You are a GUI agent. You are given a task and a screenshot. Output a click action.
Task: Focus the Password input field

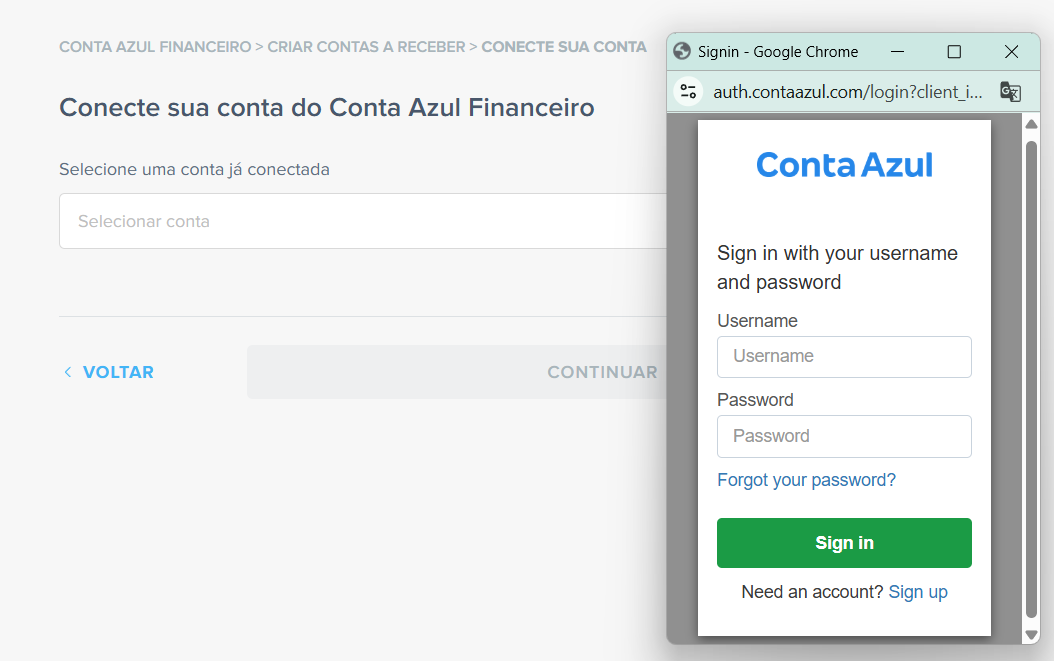point(844,436)
